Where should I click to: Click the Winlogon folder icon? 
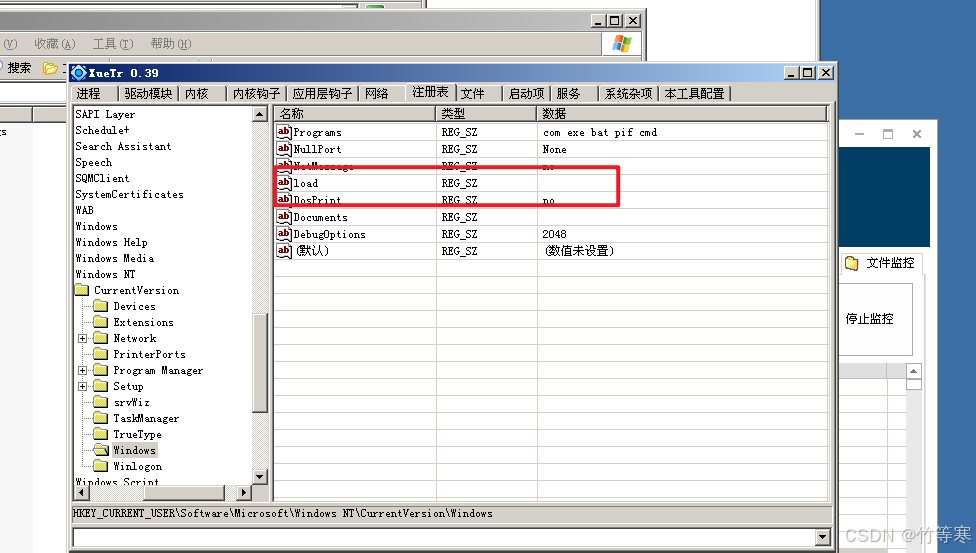coord(100,466)
